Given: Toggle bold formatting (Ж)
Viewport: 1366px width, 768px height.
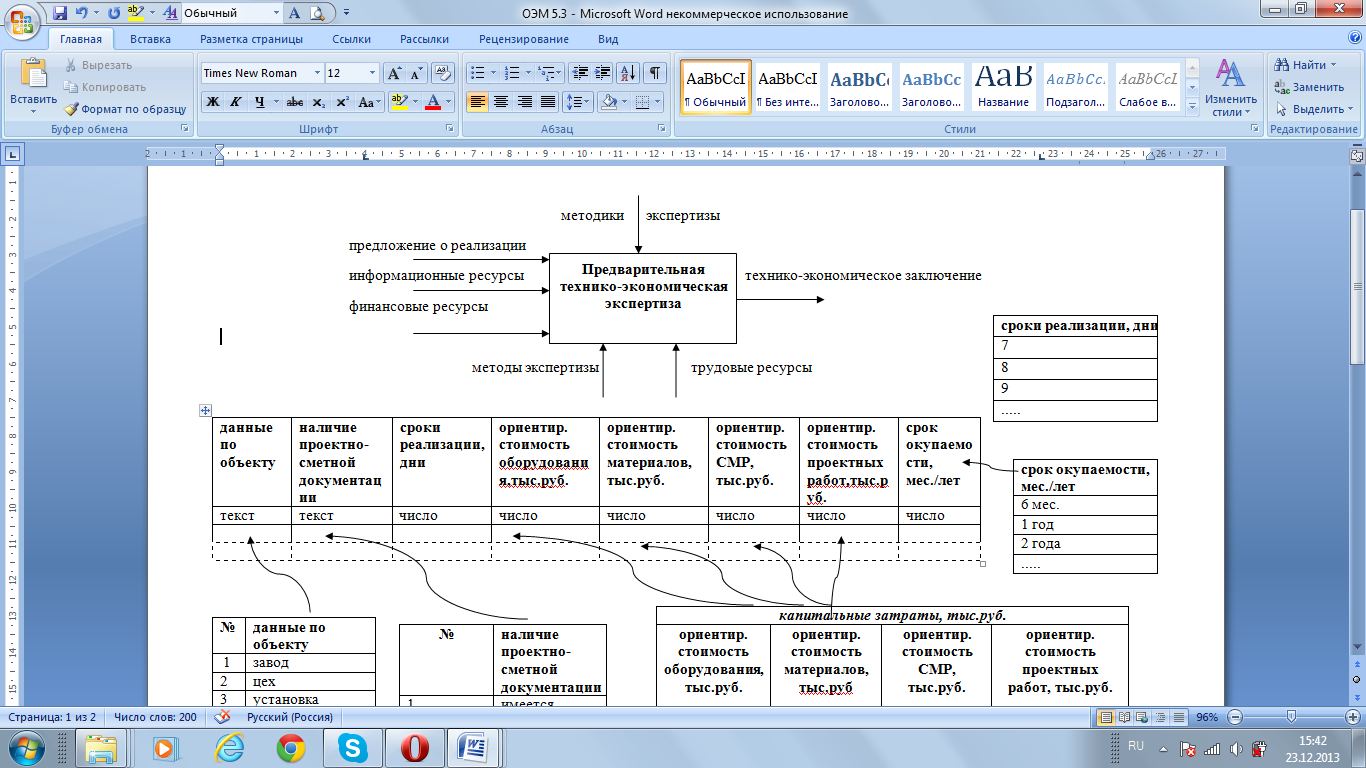Looking at the screenshot, I should (x=212, y=102).
